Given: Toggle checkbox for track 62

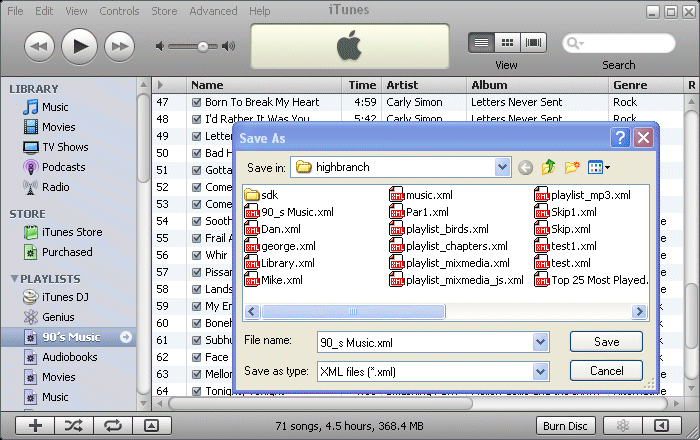Looking at the screenshot, I should tap(196, 357).
